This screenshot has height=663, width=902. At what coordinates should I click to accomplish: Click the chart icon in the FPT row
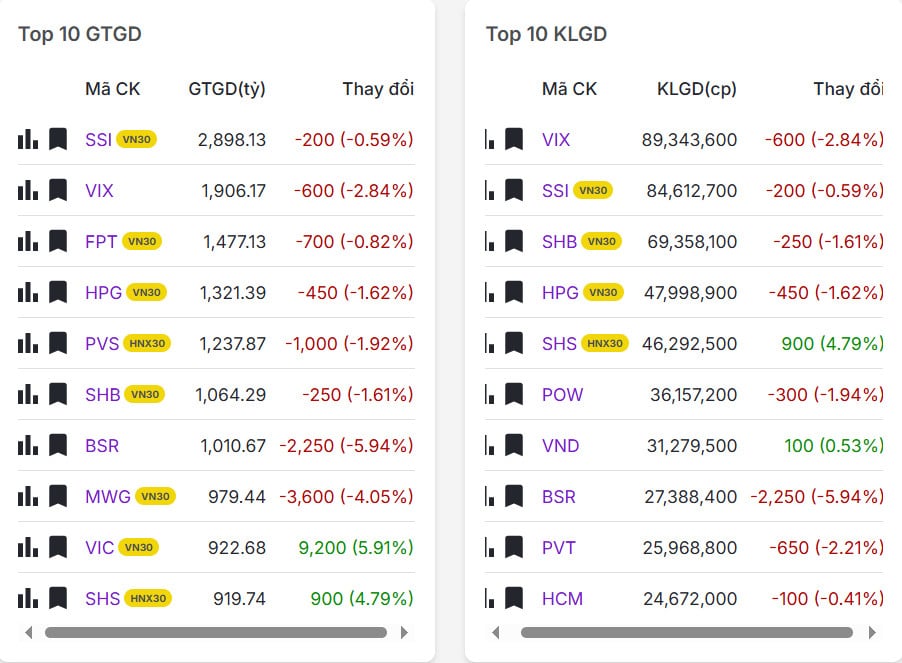pyautogui.click(x=28, y=241)
